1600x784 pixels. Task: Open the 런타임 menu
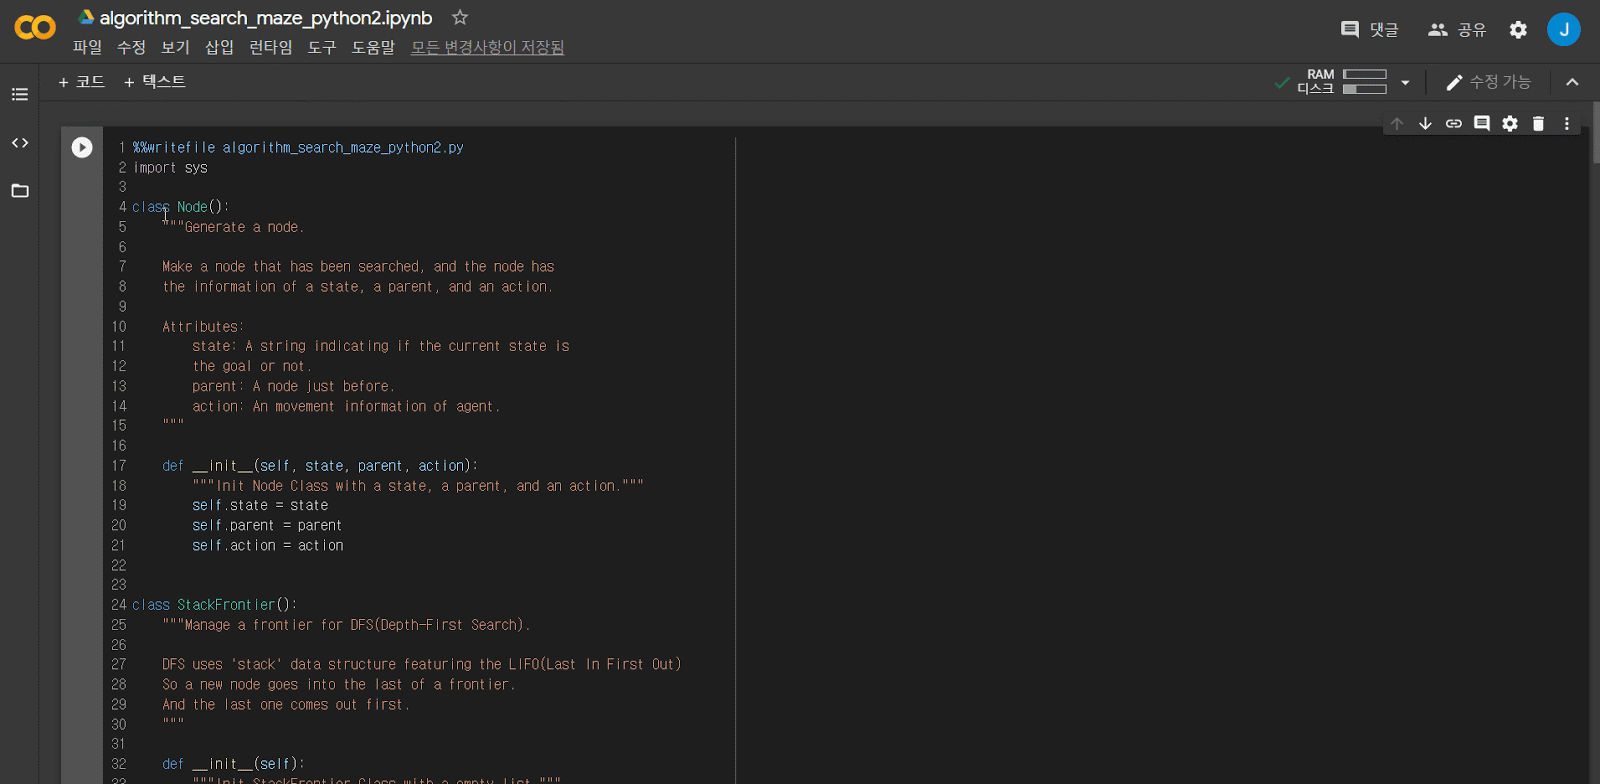tap(270, 47)
